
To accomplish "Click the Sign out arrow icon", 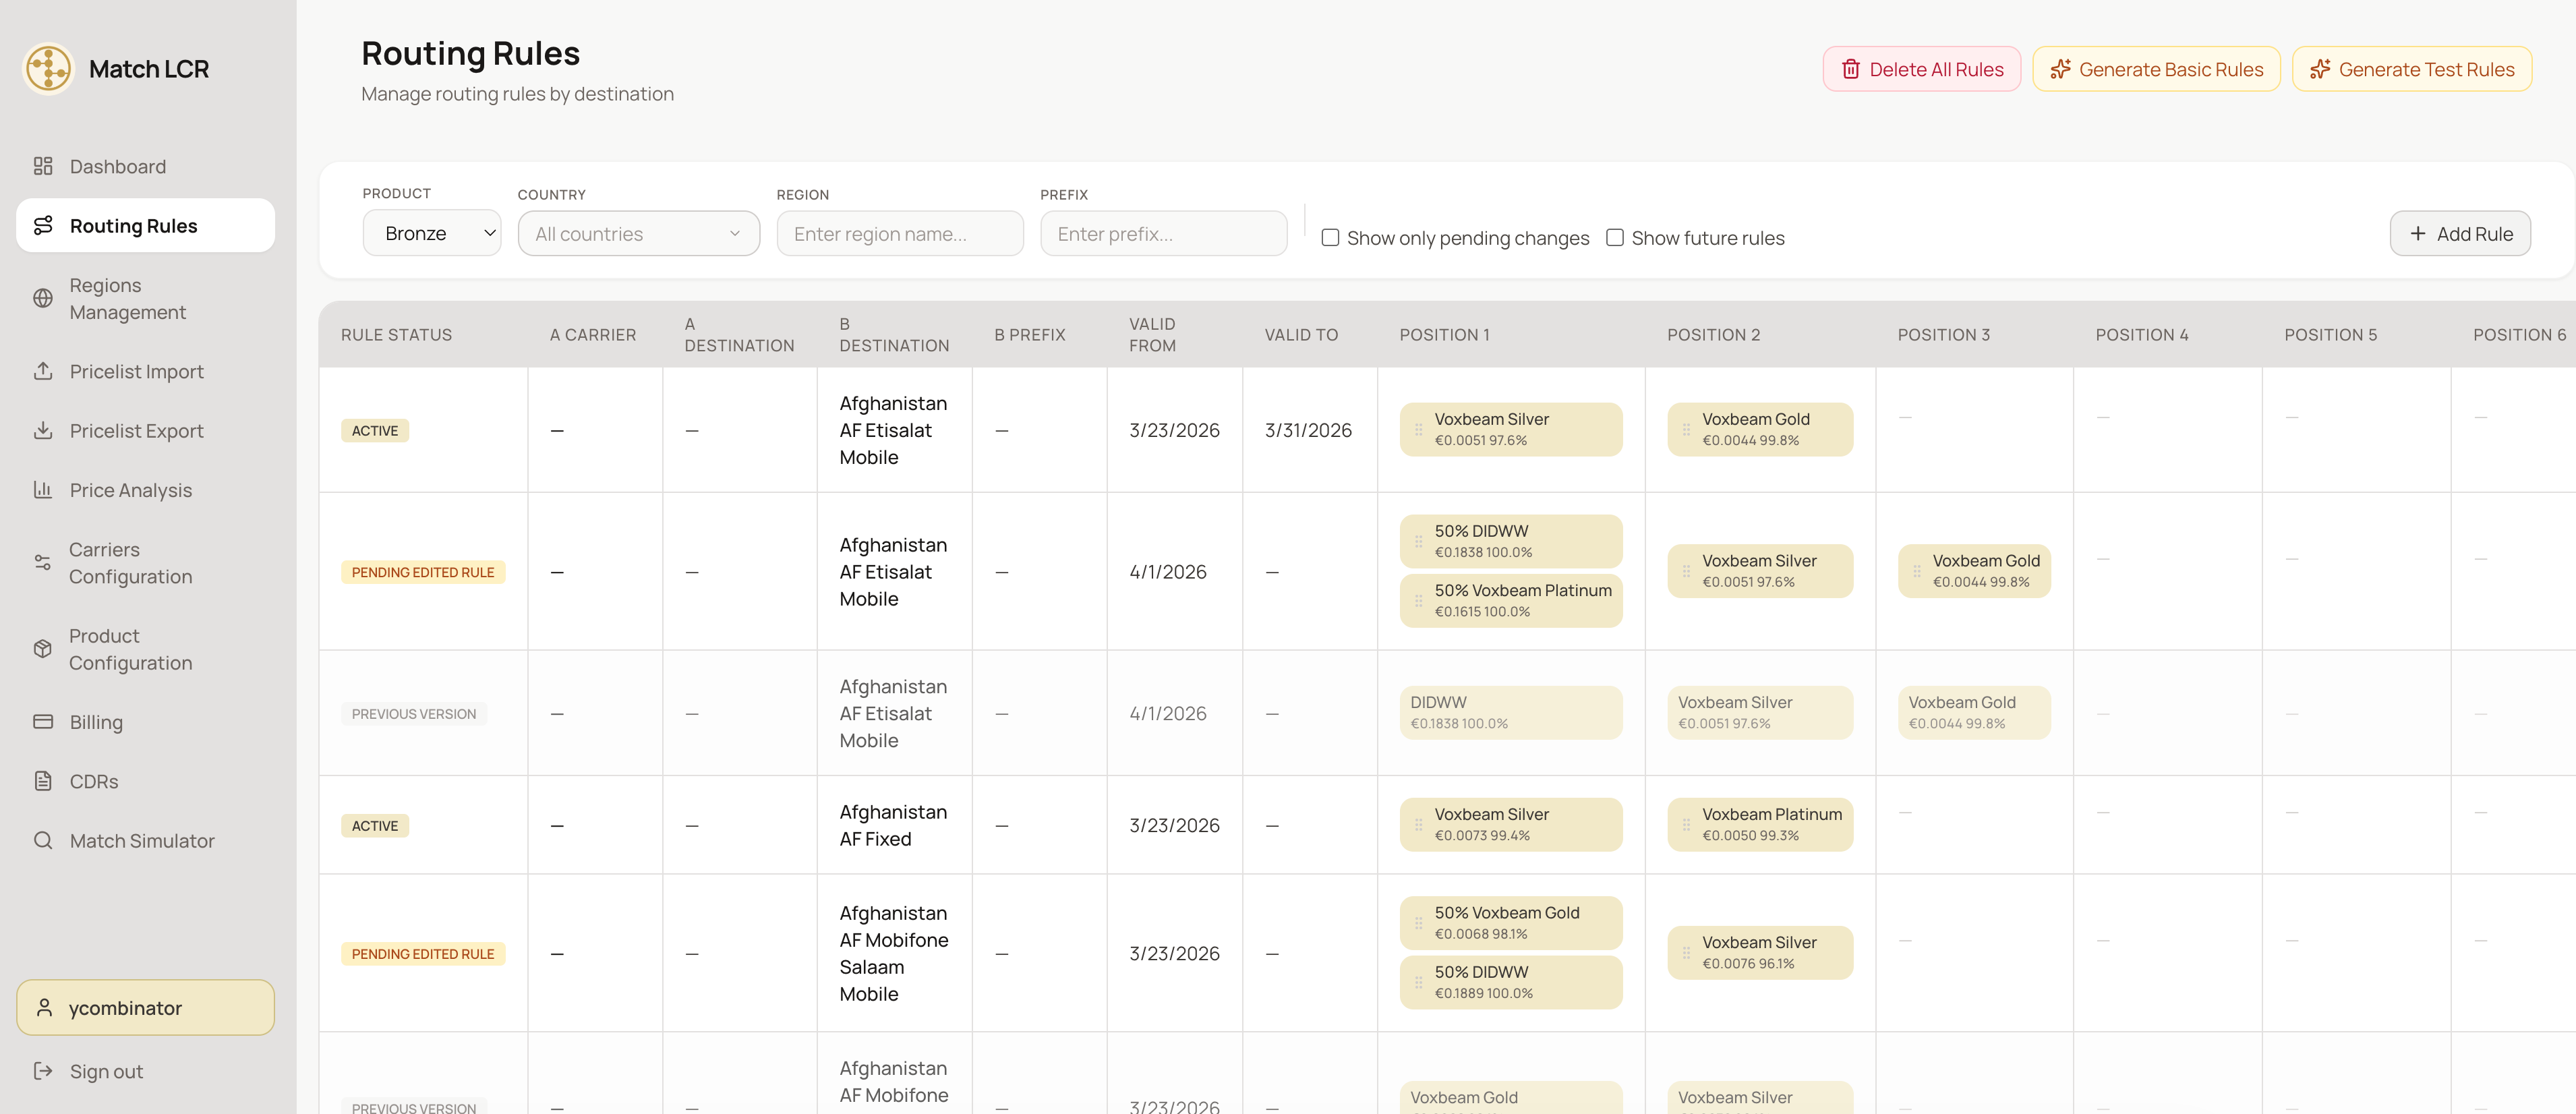I will pyautogui.click(x=43, y=1071).
